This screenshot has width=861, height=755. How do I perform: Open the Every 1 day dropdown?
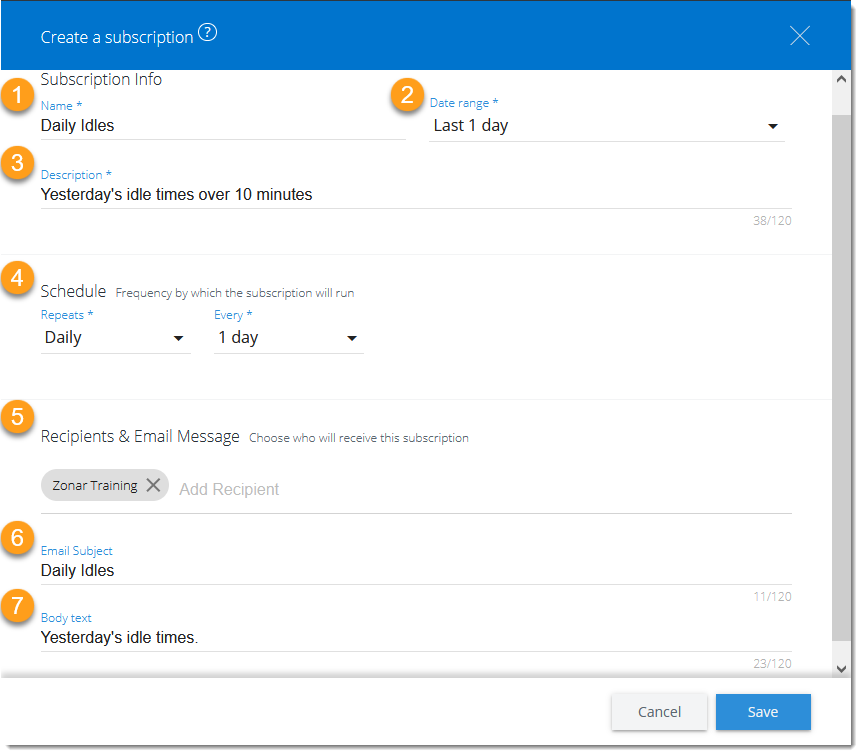[288, 338]
